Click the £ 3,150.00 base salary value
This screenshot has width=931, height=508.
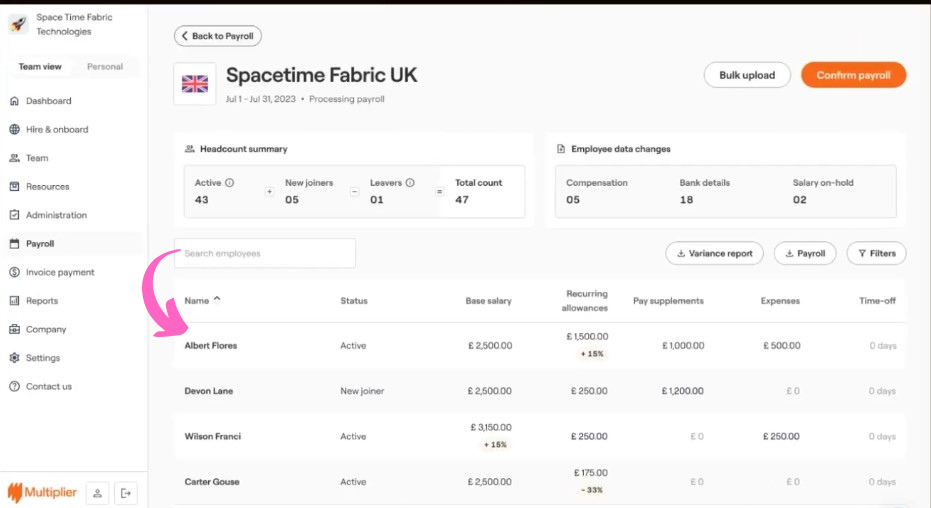tap(491, 427)
